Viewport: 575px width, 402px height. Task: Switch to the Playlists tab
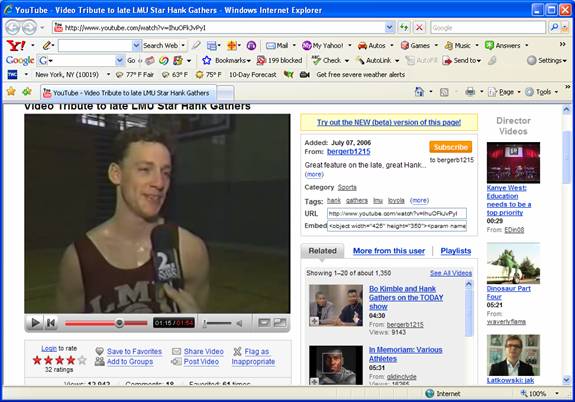(455, 251)
